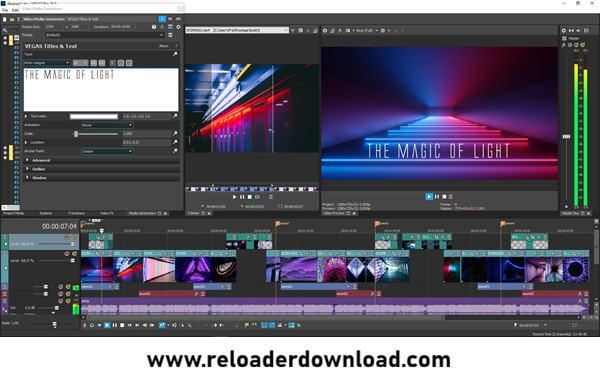This screenshot has width=600, height=381.
Task: Animate the Anchor Point keyframe icon
Action: (x=175, y=151)
